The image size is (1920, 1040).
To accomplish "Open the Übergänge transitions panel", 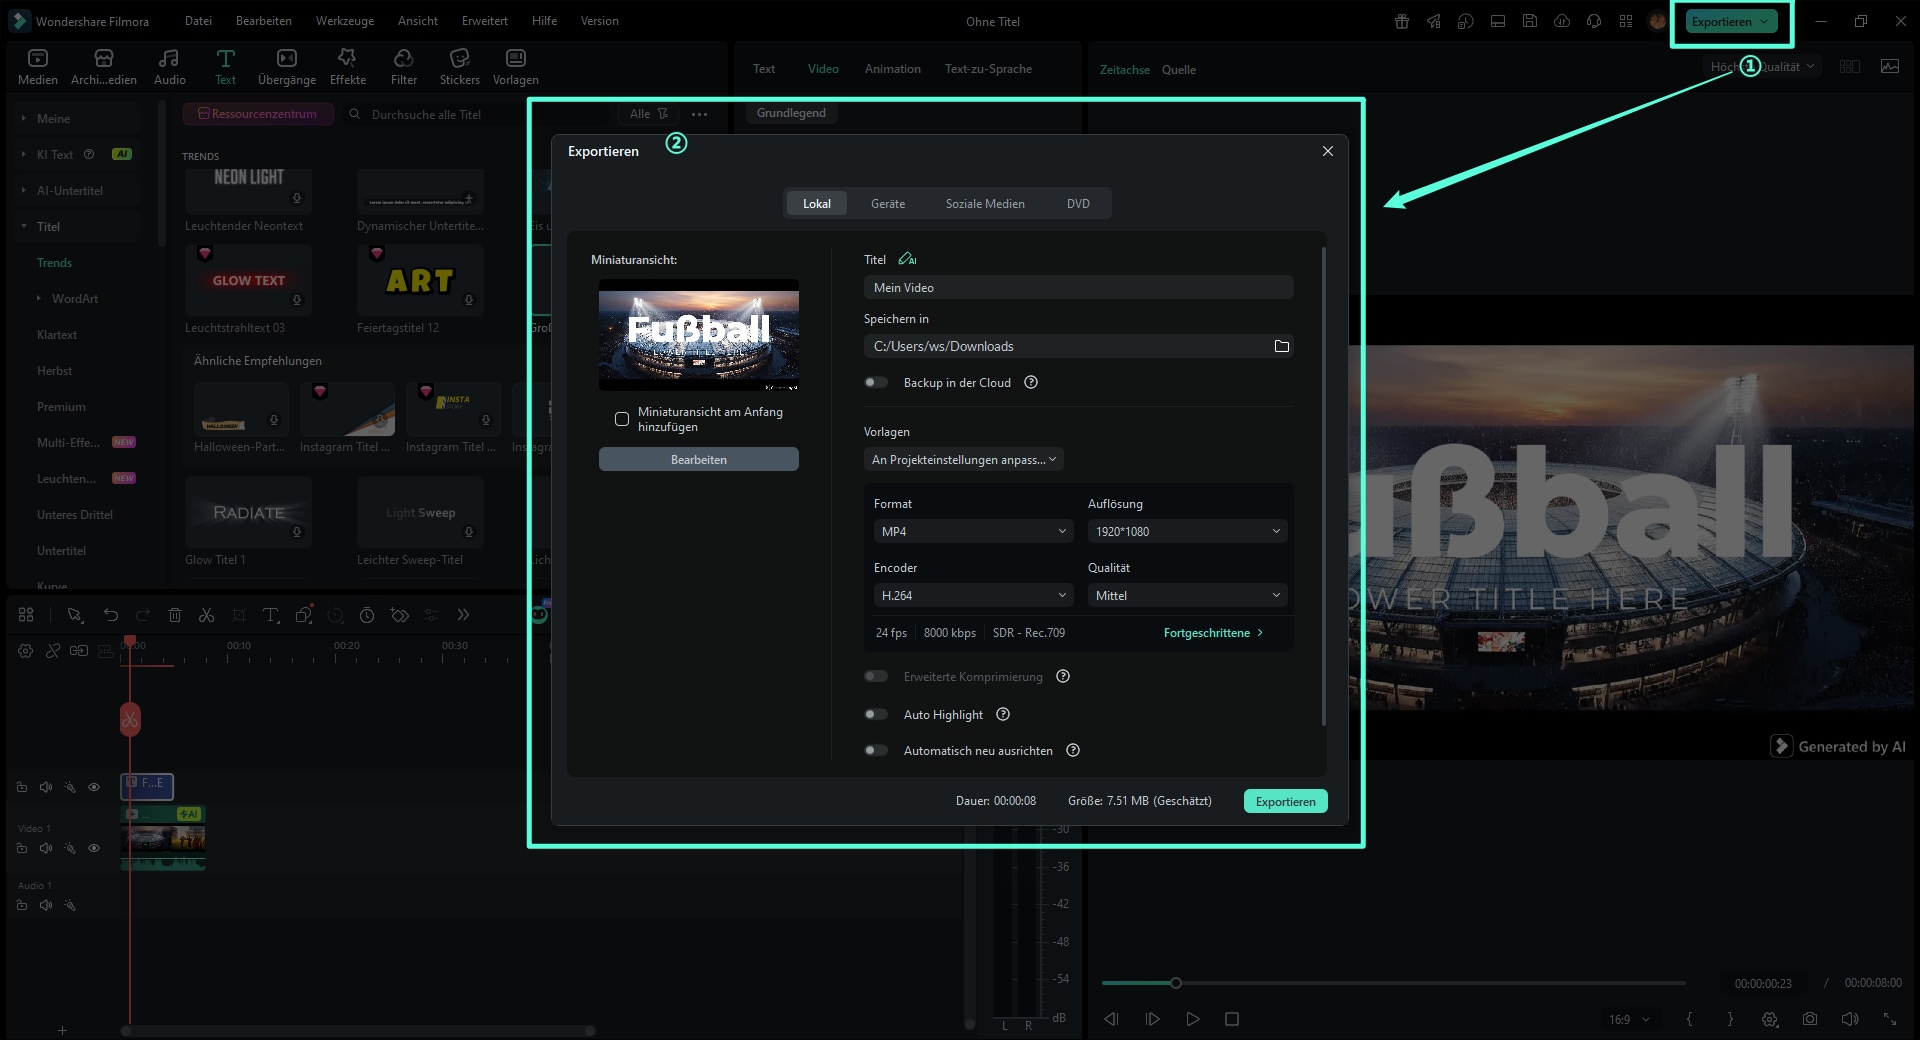I will coord(287,67).
